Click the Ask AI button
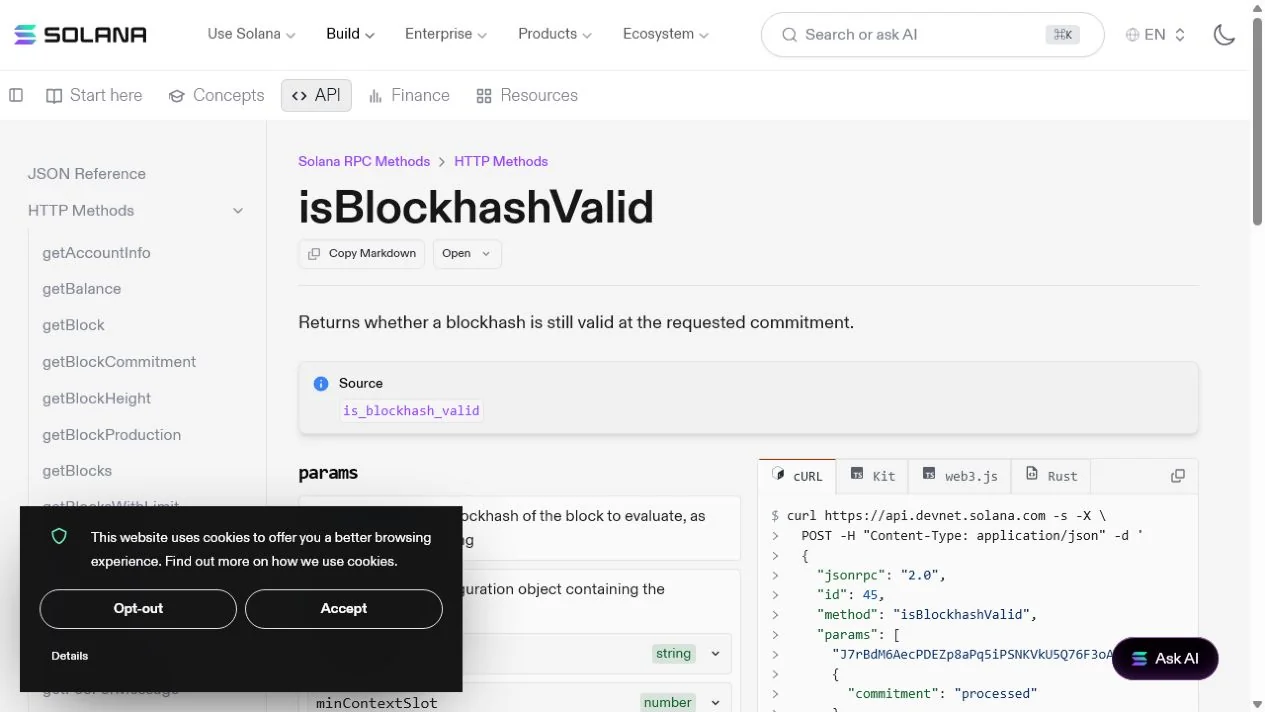 click(x=1165, y=659)
